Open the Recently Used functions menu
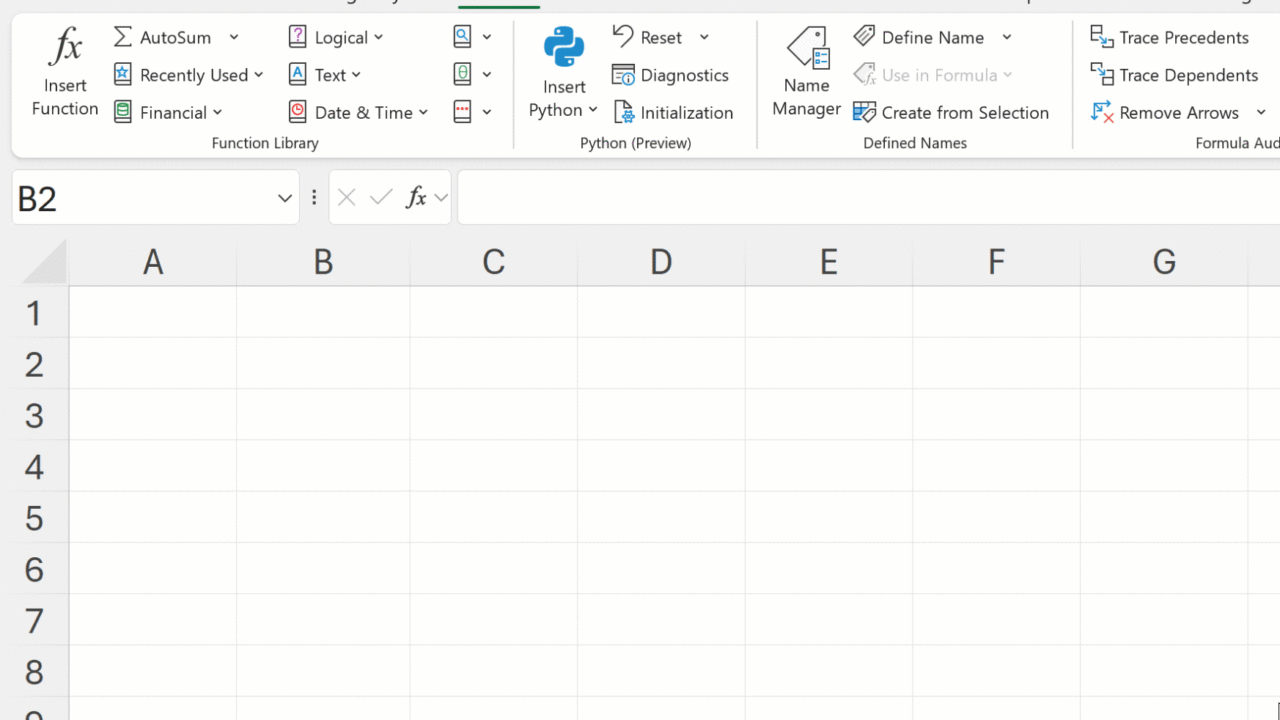 point(189,75)
